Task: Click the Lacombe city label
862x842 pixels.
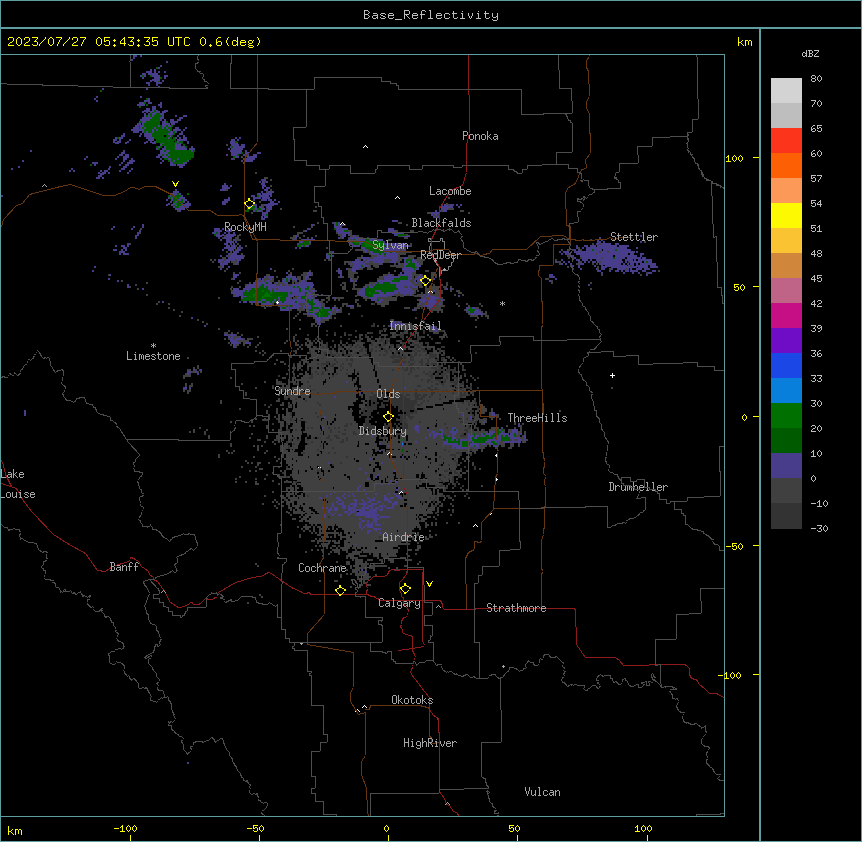Action: [450, 191]
